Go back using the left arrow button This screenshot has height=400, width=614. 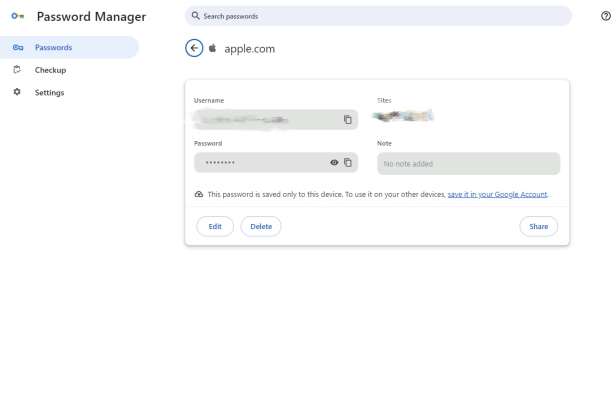(194, 48)
